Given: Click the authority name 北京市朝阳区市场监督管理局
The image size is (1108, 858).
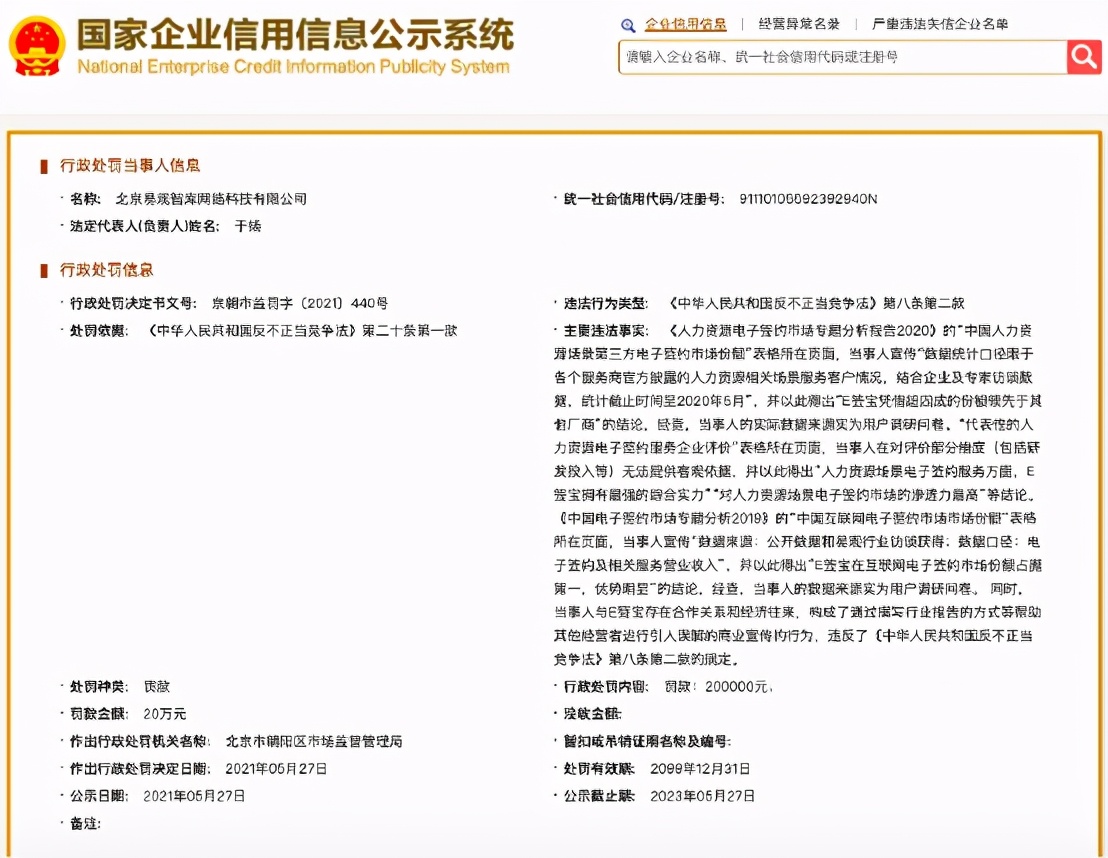Looking at the screenshot, I should (x=314, y=741).
